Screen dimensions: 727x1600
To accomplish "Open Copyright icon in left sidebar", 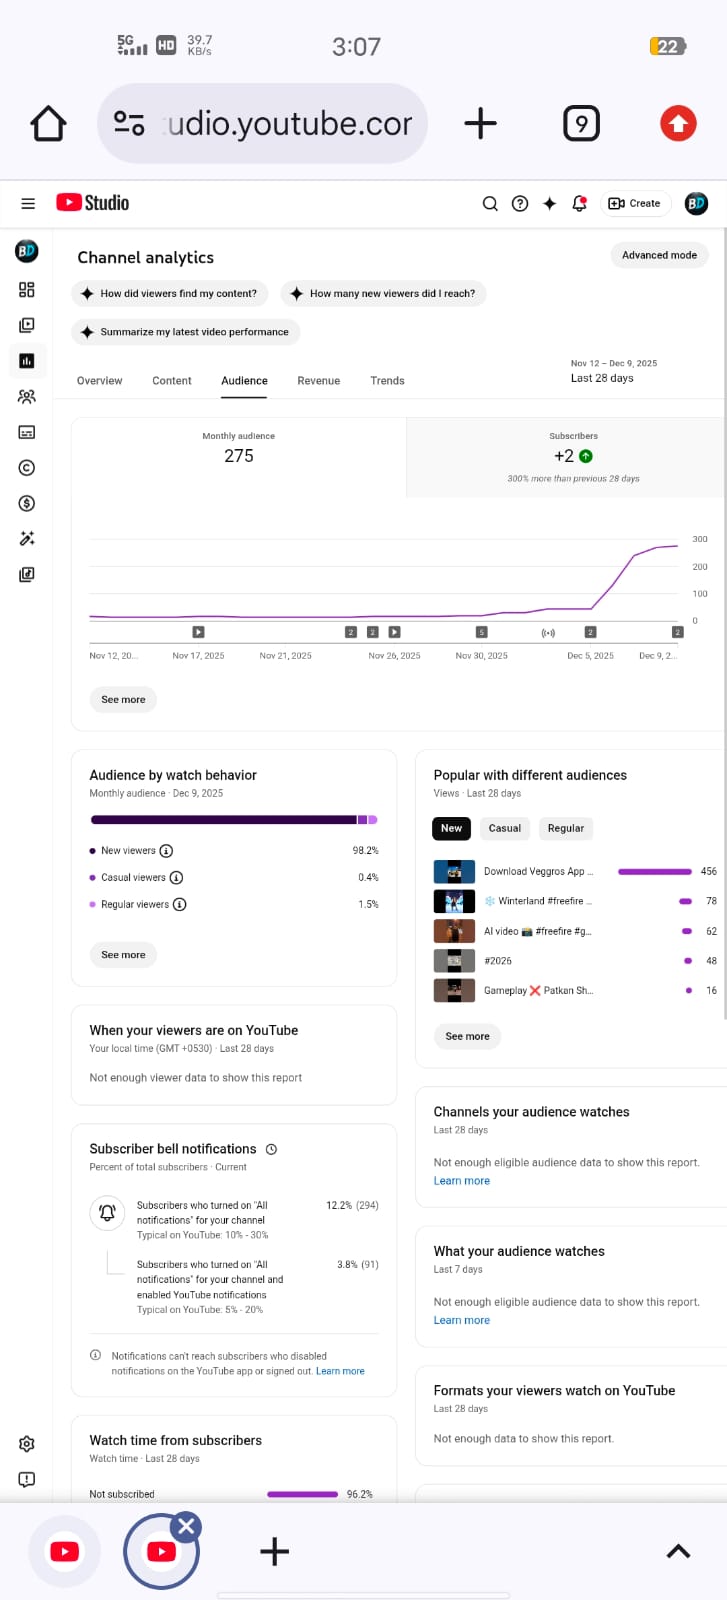I will (27, 468).
